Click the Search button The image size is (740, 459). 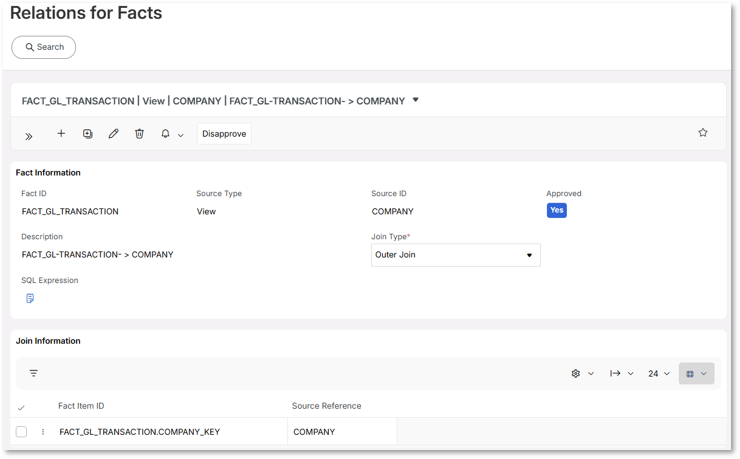click(x=43, y=47)
